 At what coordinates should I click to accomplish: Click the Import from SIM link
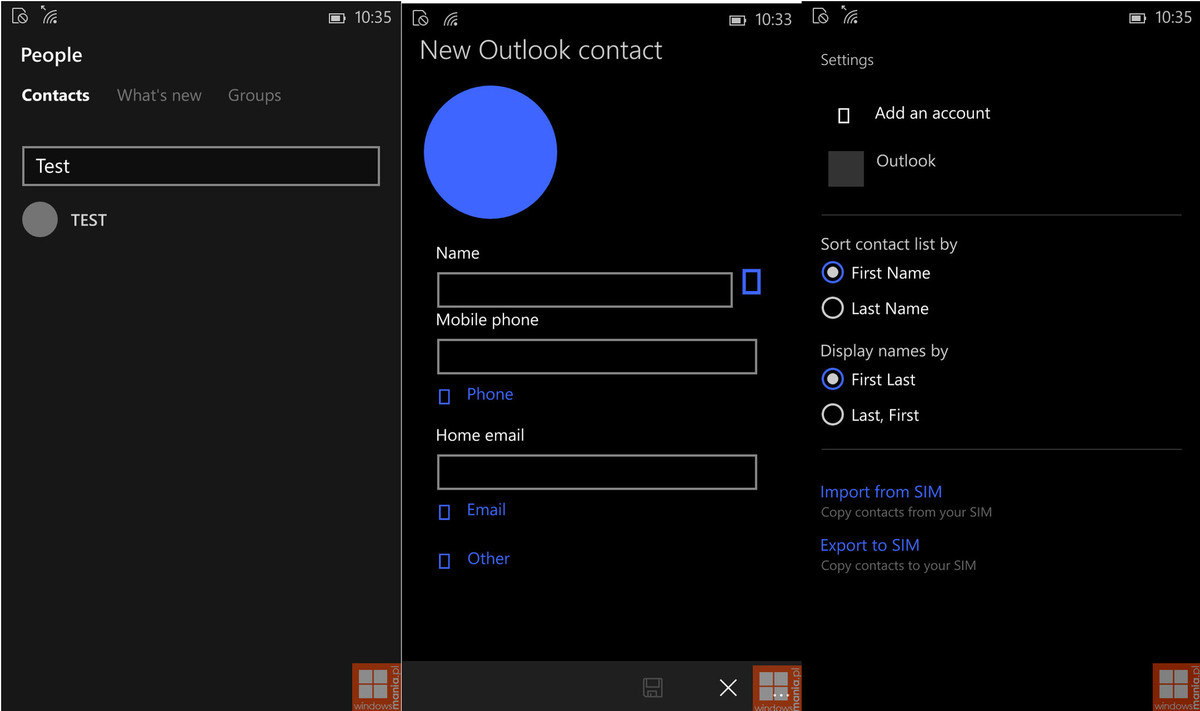pyautogui.click(x=881, y=492)
